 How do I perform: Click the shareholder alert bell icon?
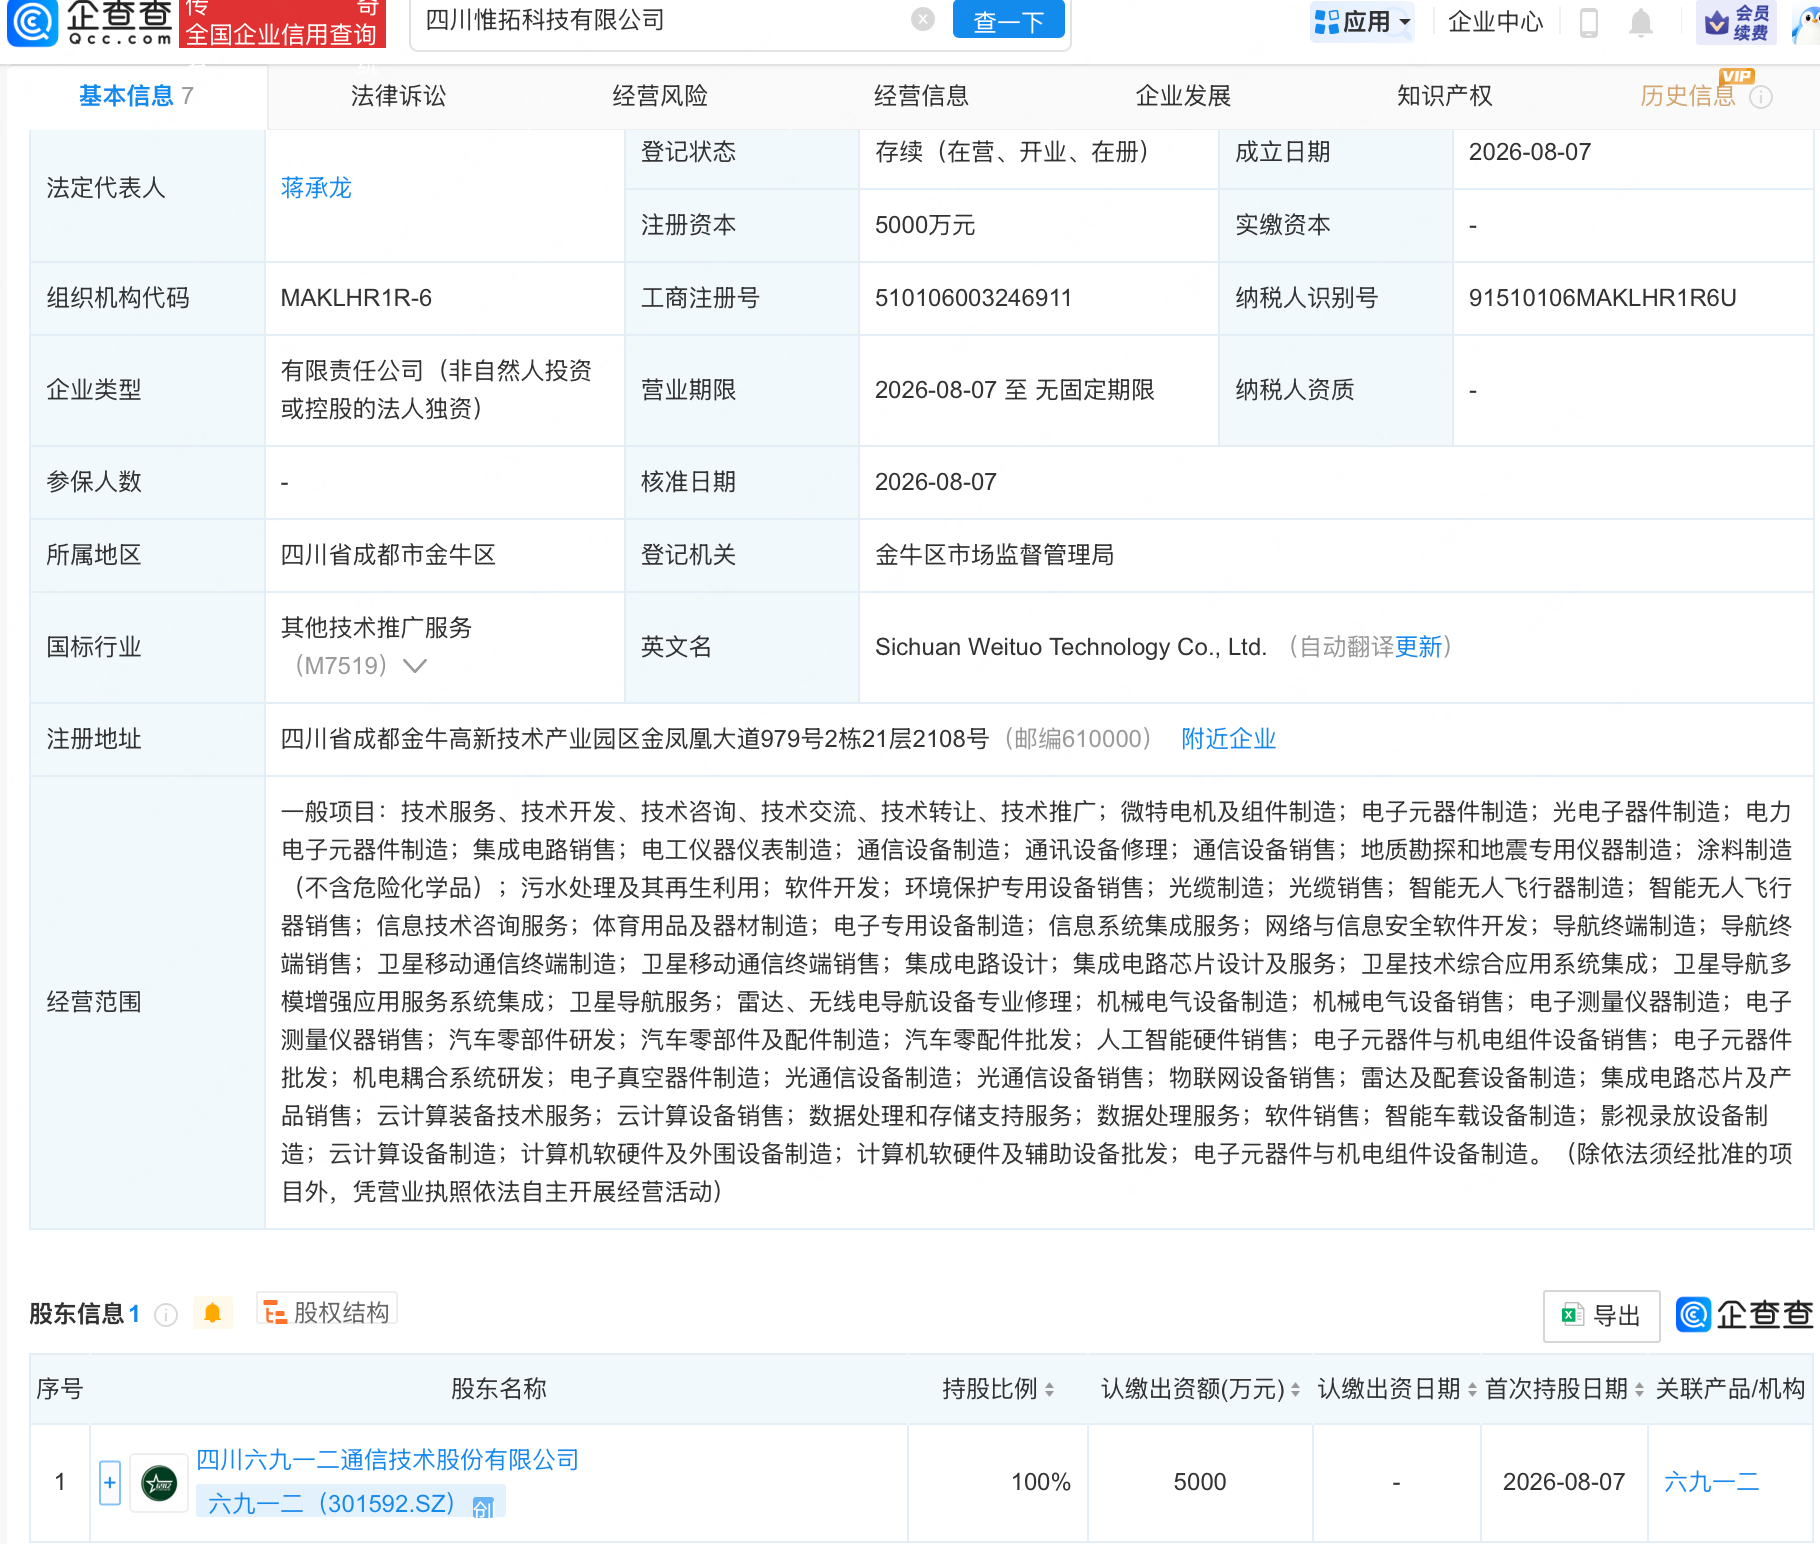click(x=212, y=1313)
